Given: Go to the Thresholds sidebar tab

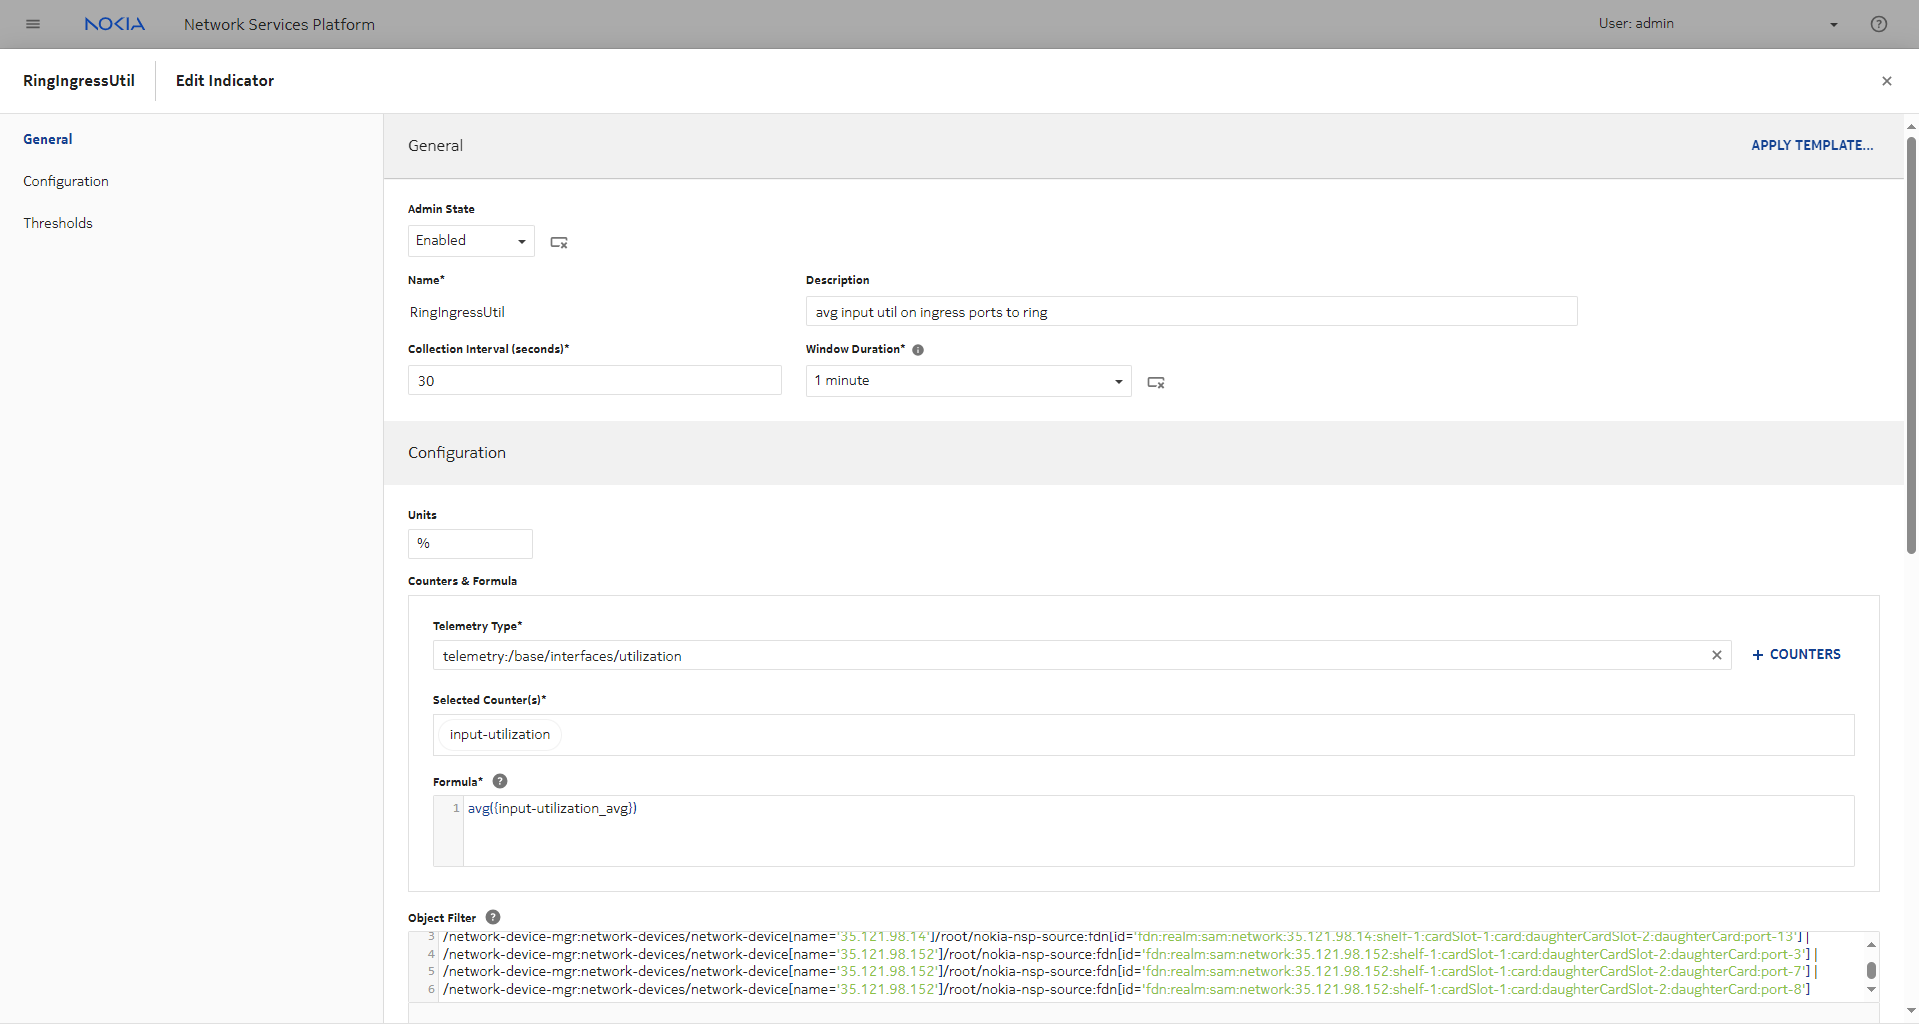Looking at the screenshot, I should (x=58, y=223).
